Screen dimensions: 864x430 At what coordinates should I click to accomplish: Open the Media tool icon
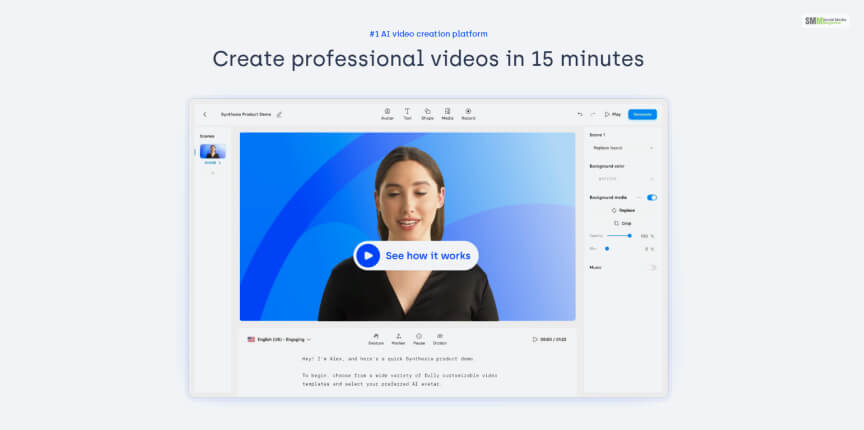(x=447, y=113)
